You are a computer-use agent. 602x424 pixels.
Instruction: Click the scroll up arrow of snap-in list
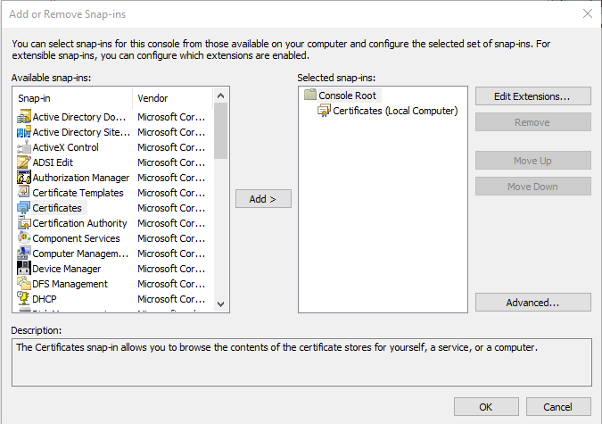(220, 96)
